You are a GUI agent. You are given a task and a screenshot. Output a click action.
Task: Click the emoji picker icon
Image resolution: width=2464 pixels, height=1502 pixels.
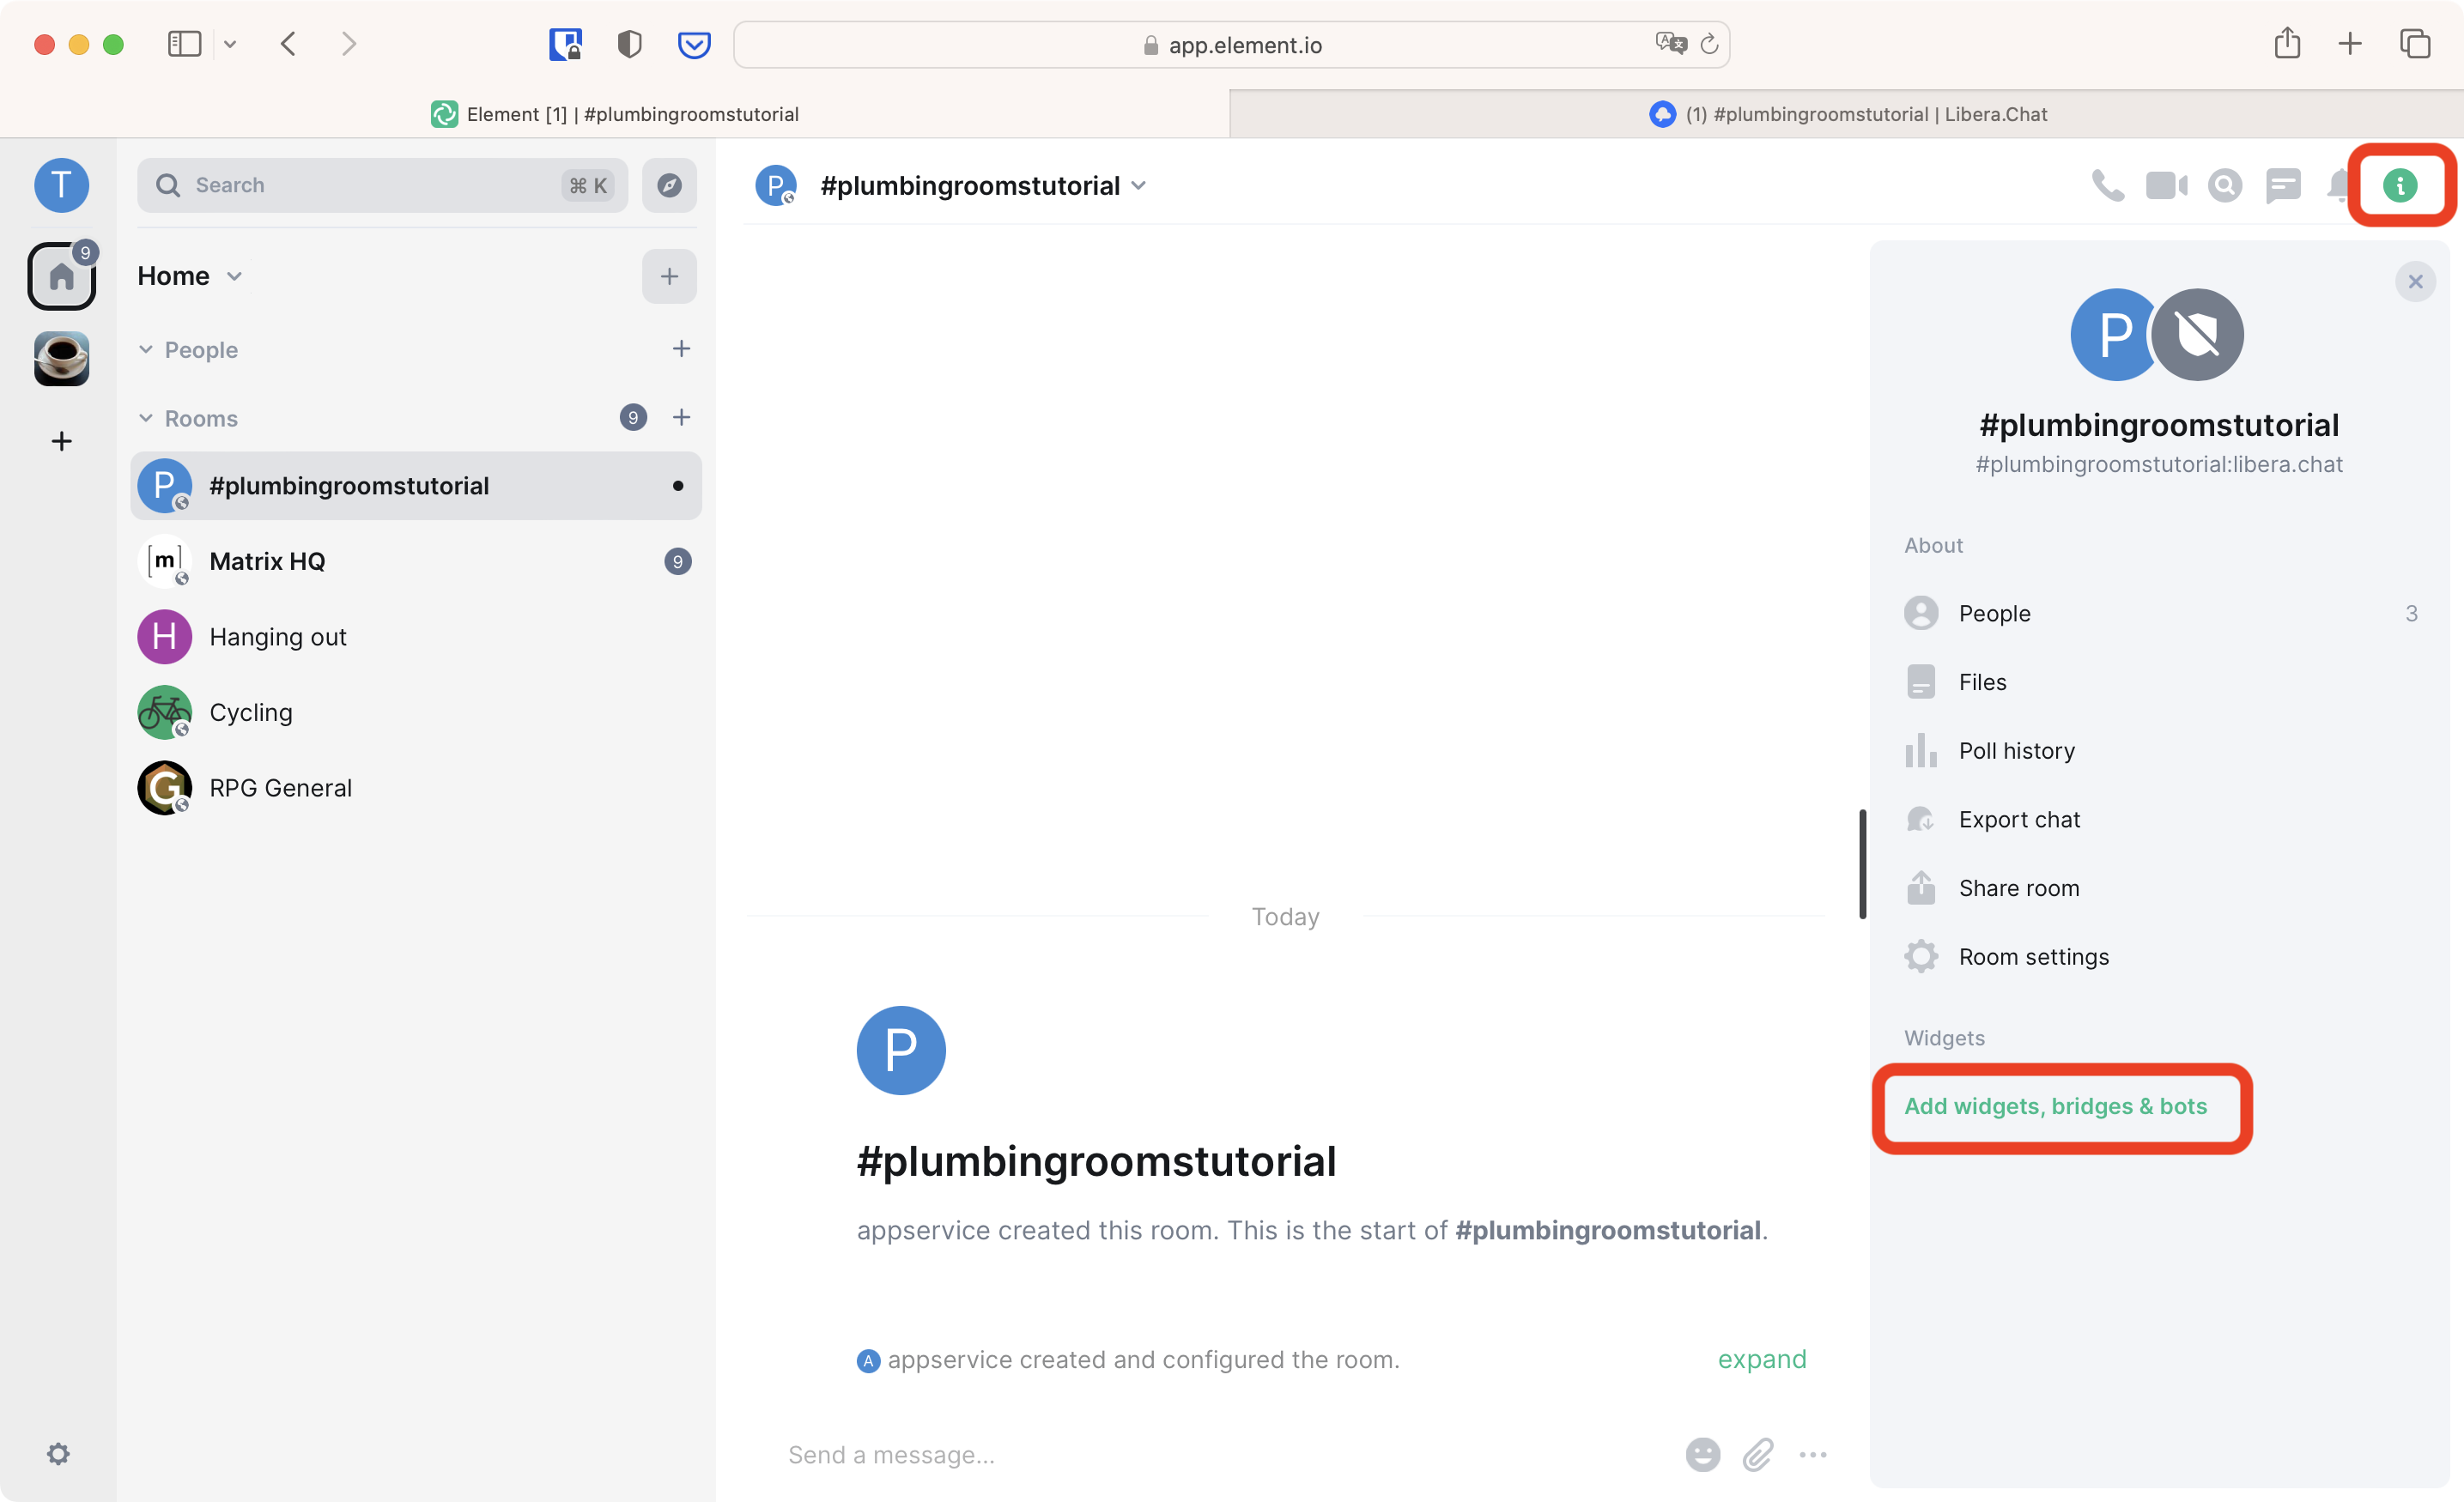tap(1702, 1455)
